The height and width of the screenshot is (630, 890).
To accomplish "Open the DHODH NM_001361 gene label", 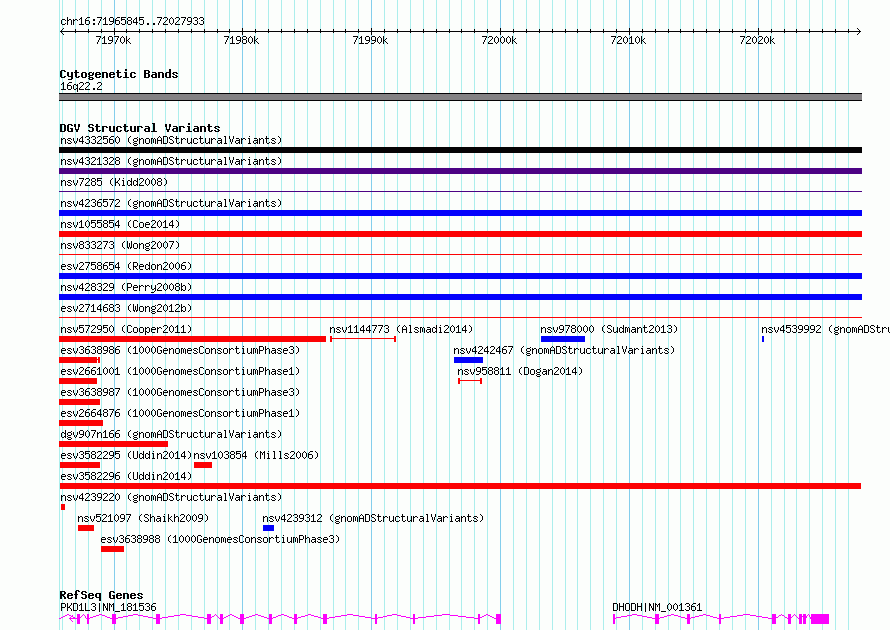I will click(x=657, y=607).
